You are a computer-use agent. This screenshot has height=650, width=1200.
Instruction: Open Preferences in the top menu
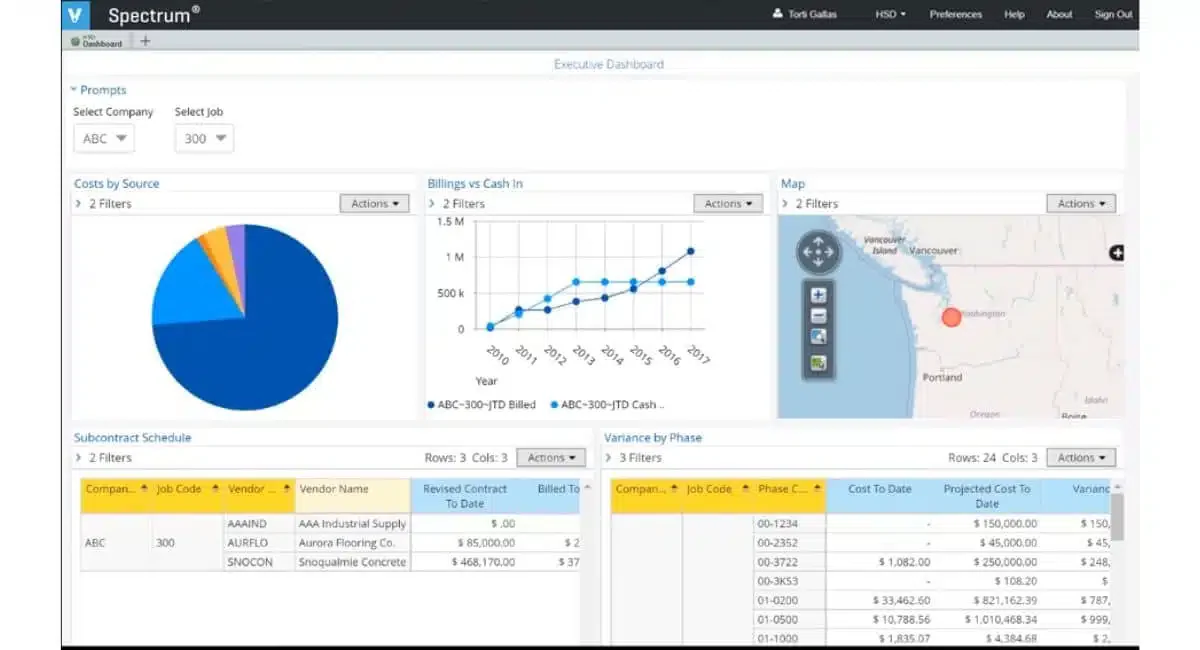click(956, 14)
